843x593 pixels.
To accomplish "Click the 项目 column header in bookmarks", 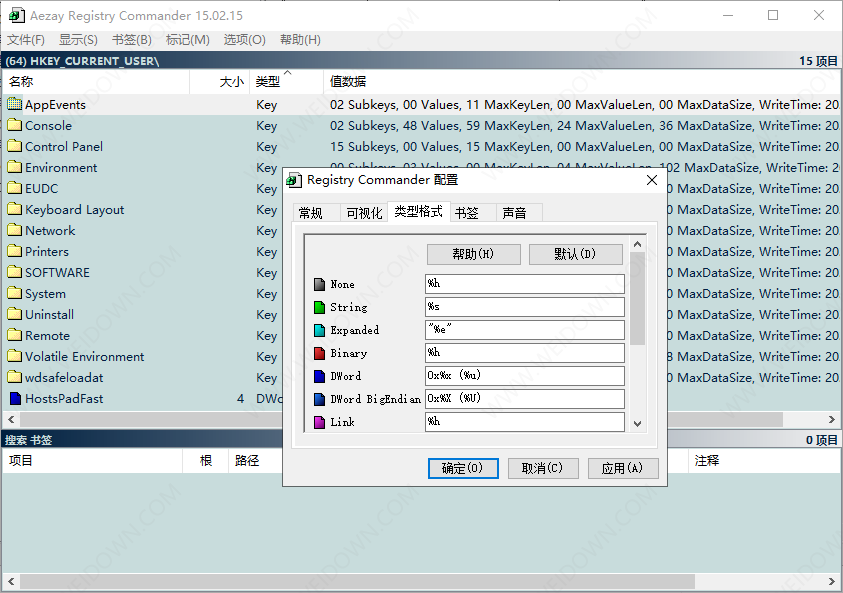I will [92, 461].
